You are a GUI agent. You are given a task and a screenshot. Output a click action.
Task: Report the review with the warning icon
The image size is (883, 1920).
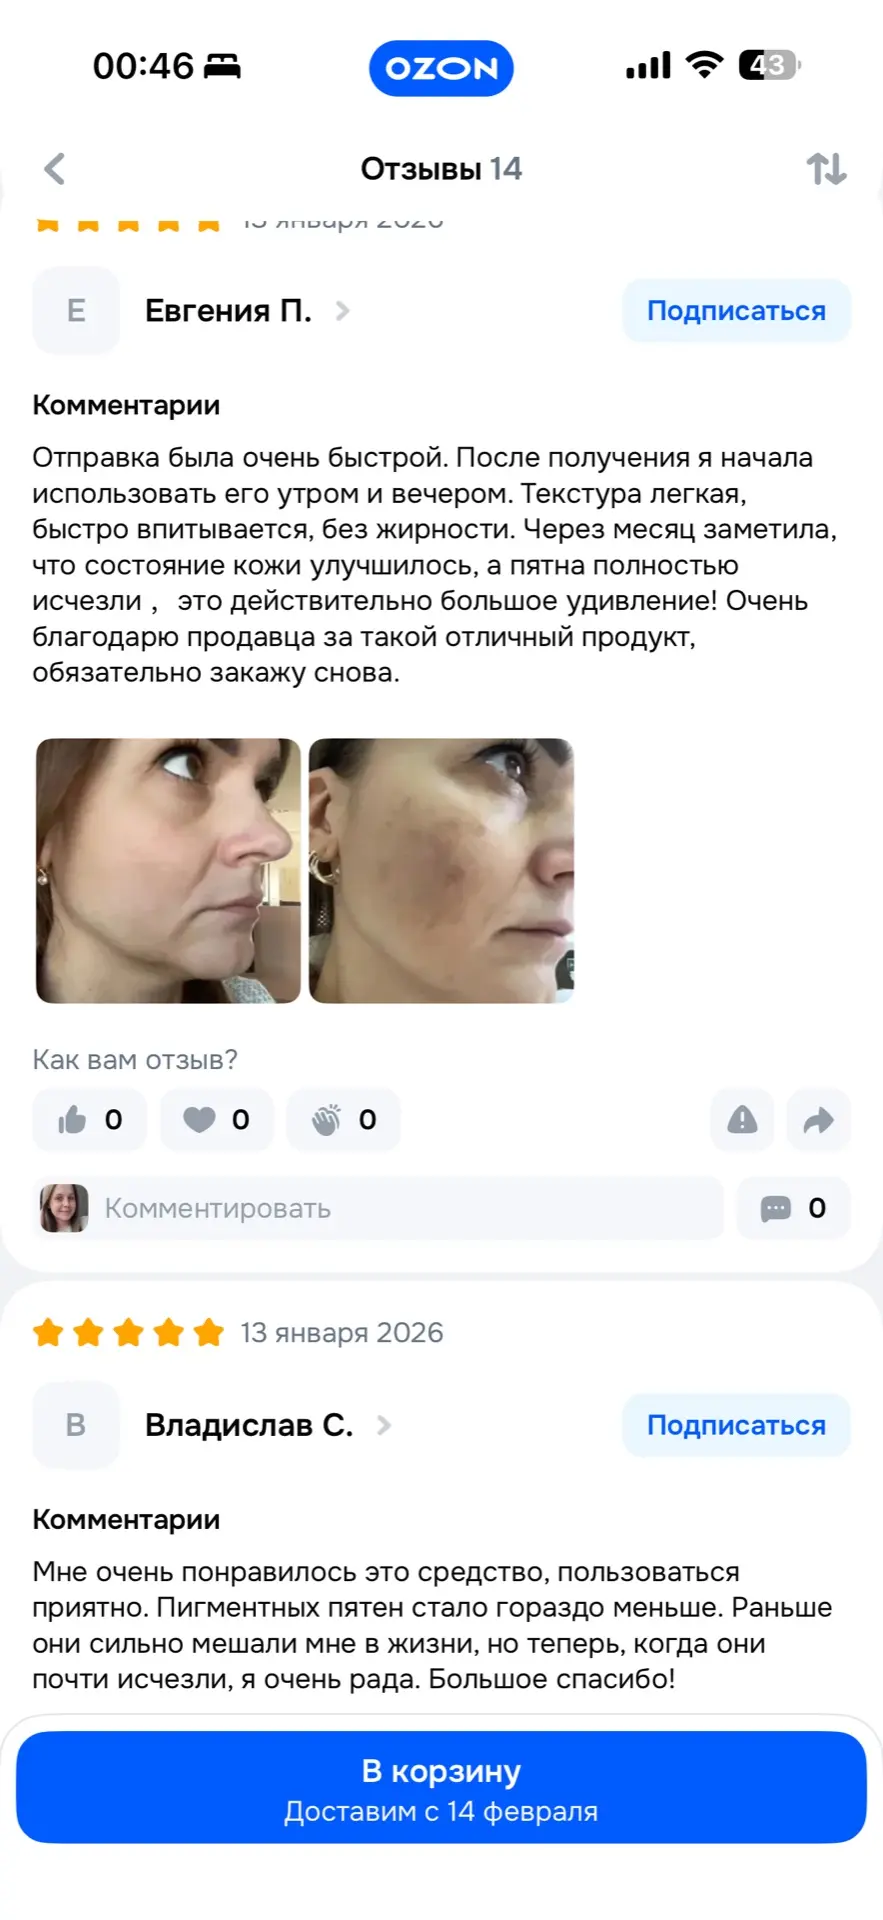click(x=742, y=1119)
